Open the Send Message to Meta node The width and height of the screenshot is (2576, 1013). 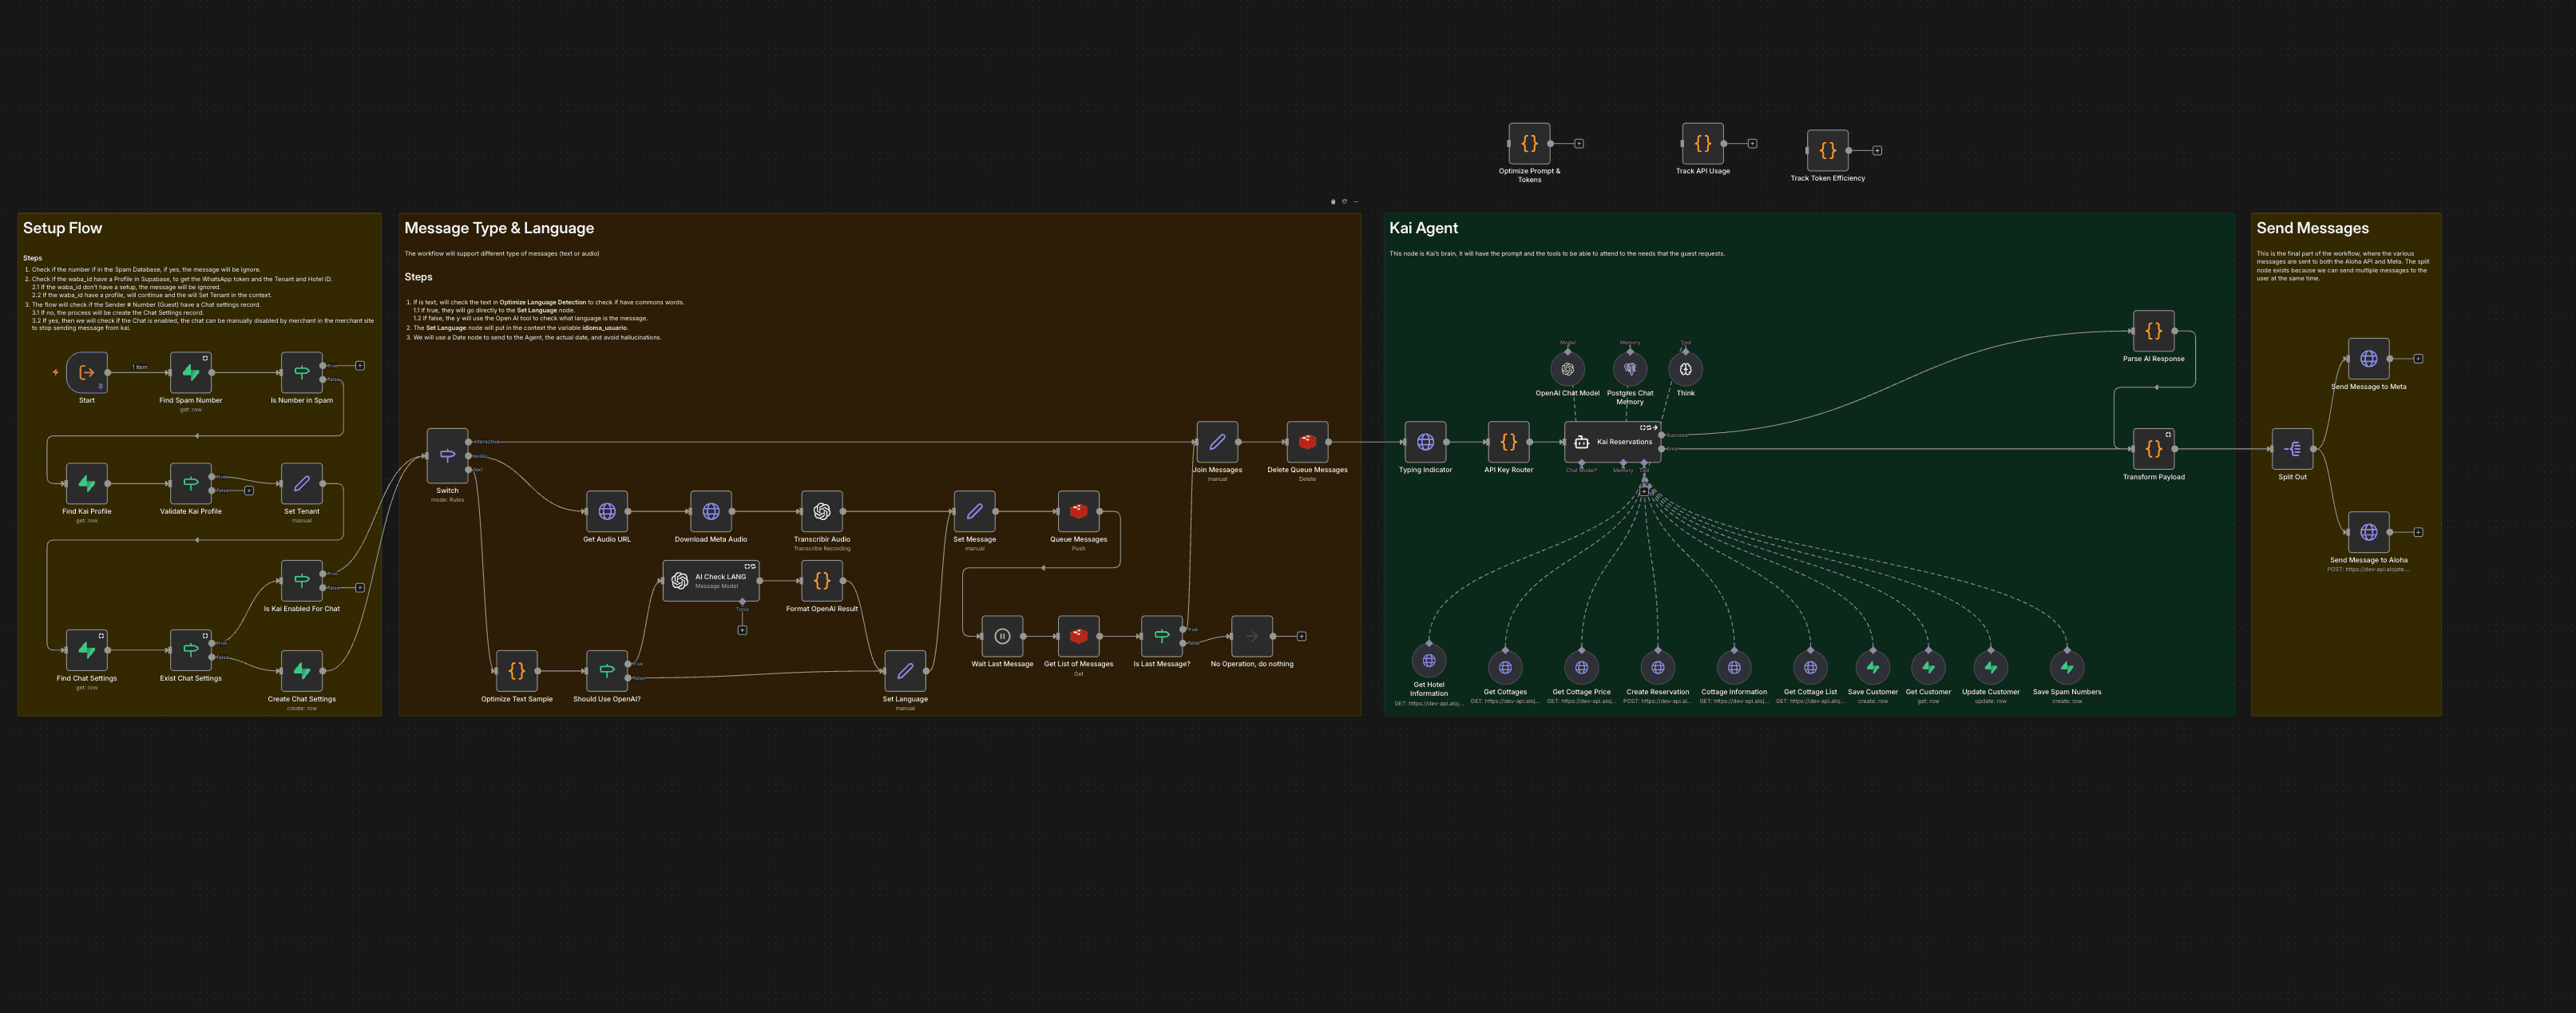tap(2368, 358)
